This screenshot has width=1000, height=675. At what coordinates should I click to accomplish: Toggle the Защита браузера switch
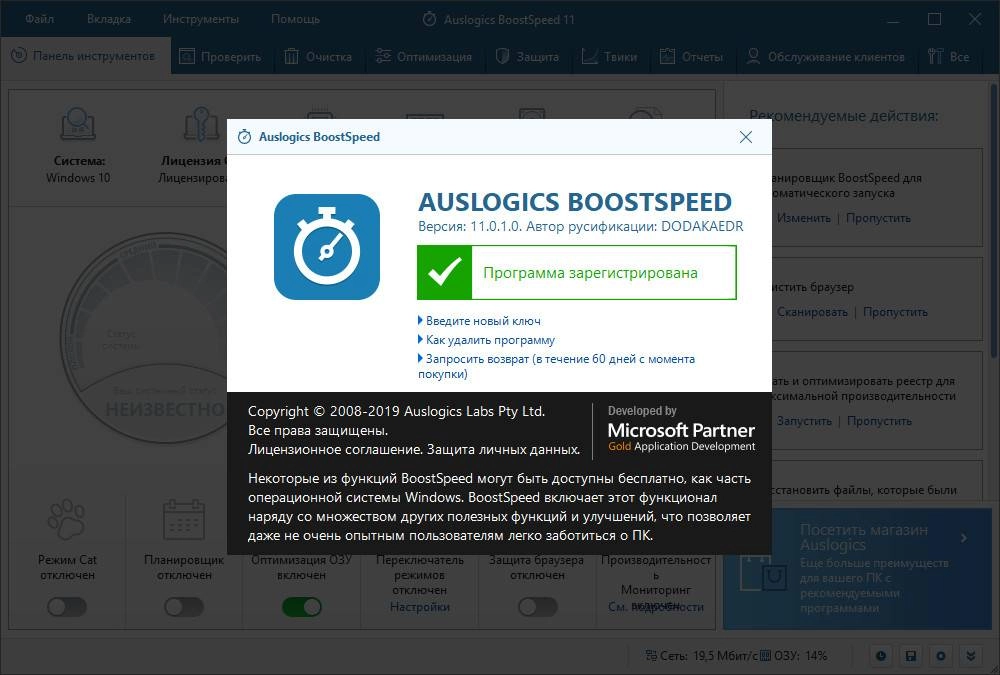click(x=537, y=607)
